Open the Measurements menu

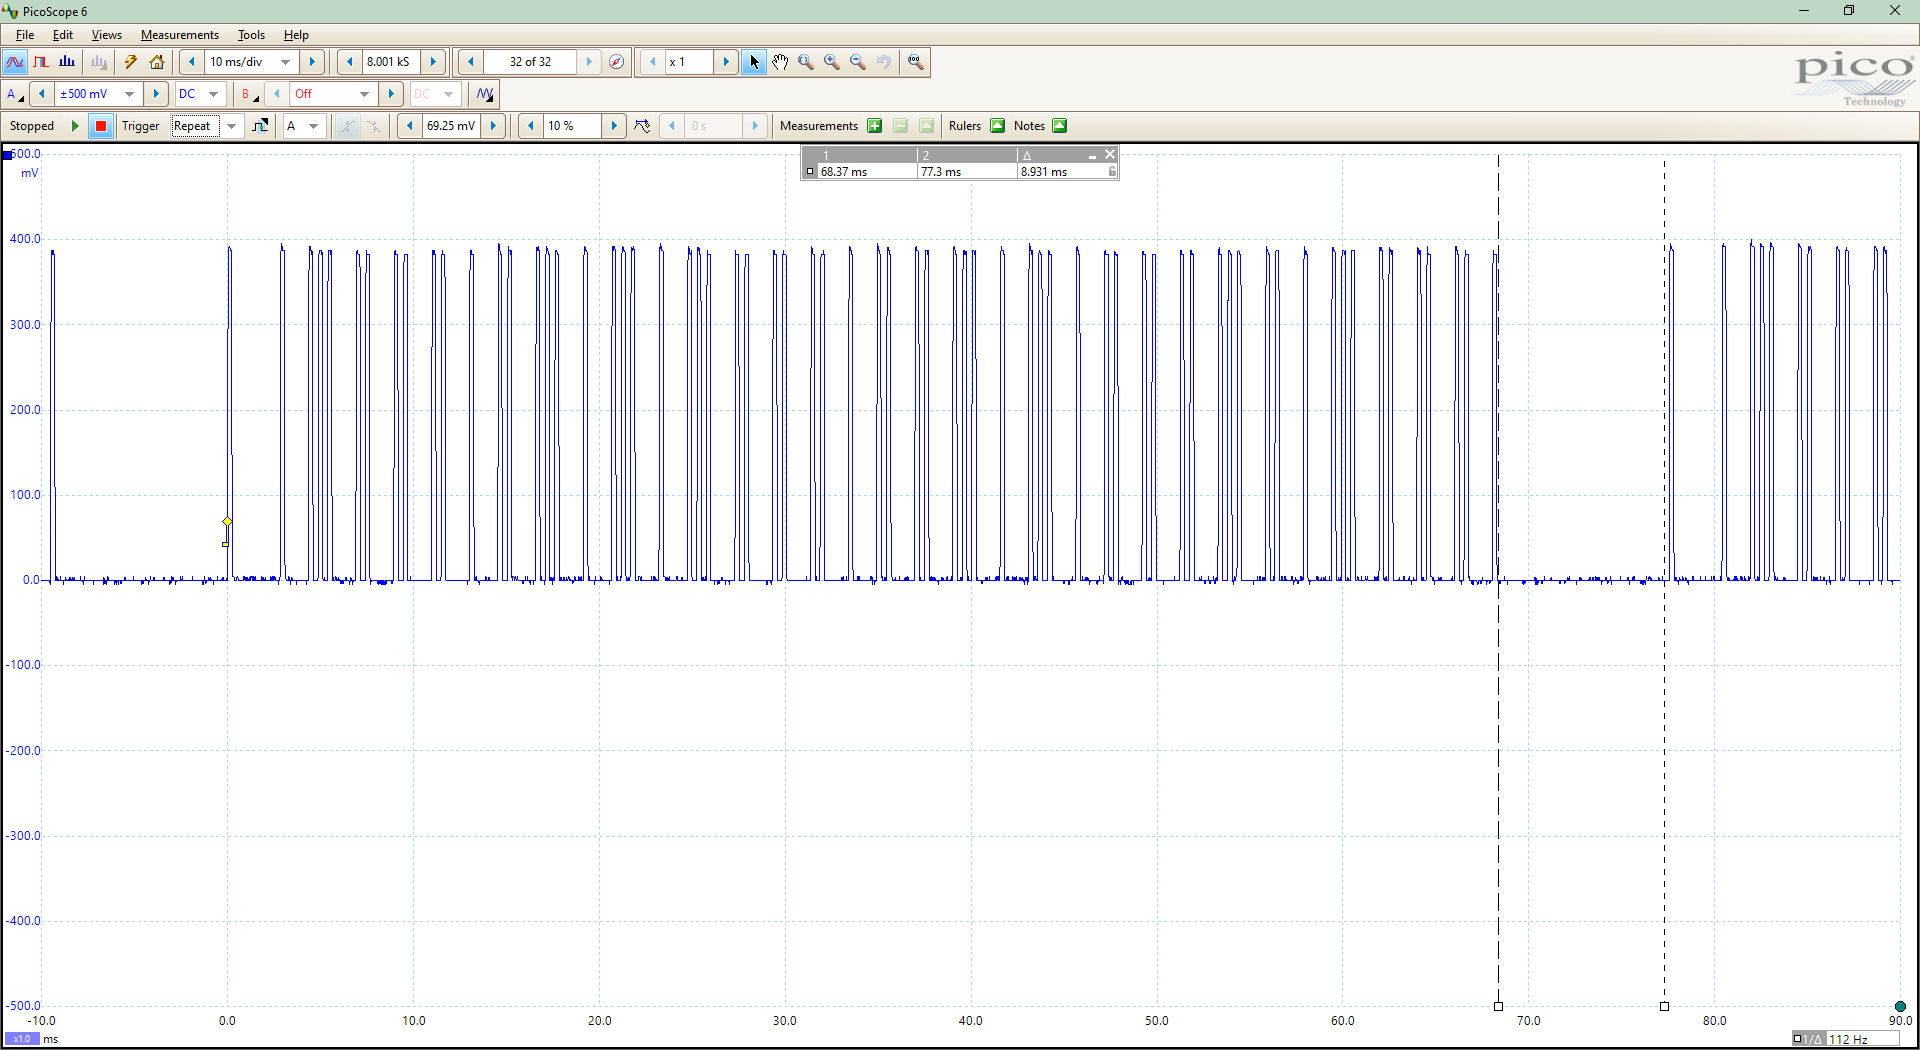[x=180, y=35]
